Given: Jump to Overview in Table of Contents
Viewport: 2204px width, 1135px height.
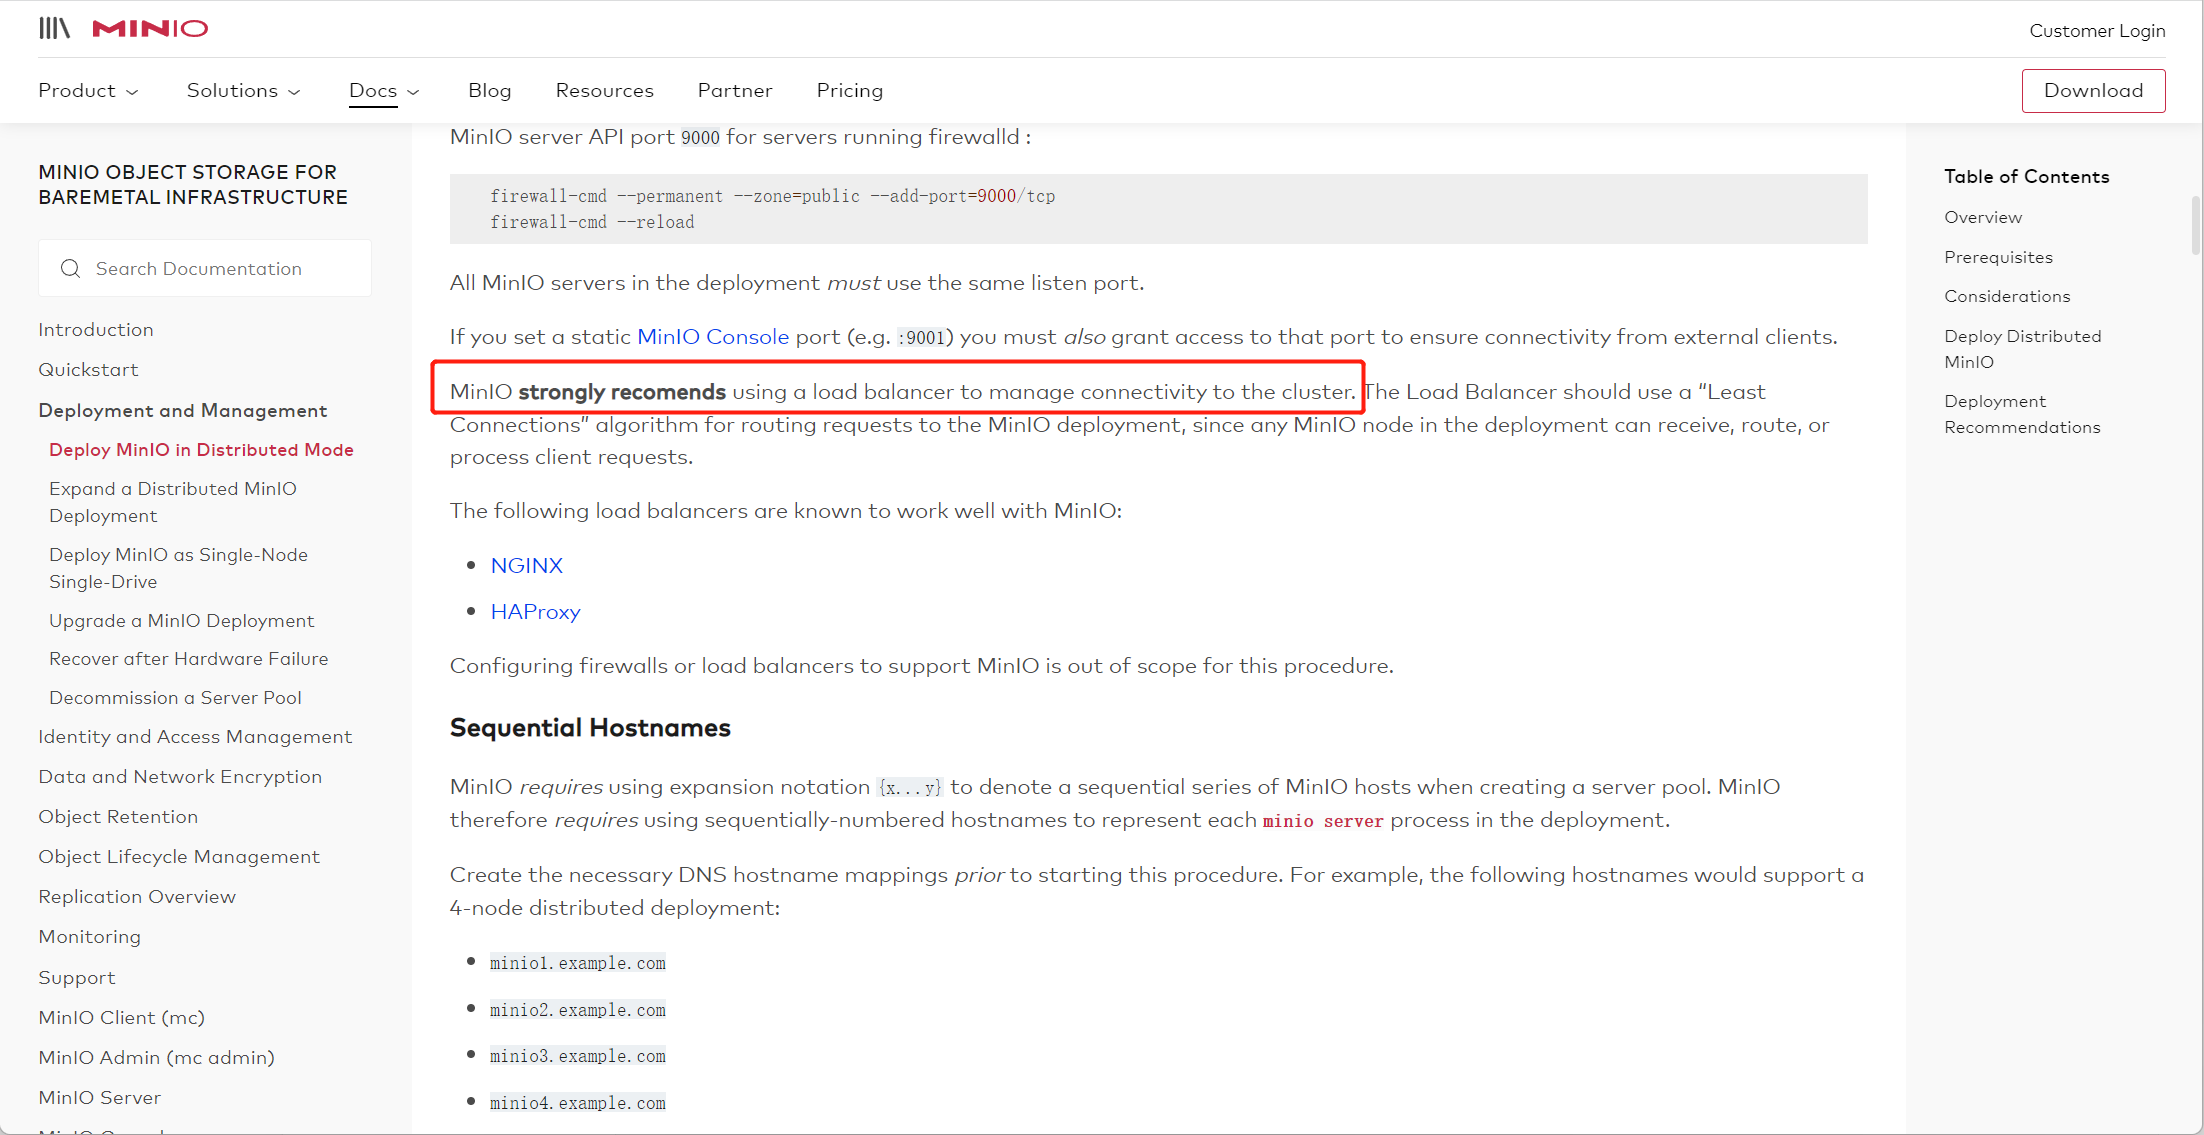Looking at the screenshot, I should point(1982,218).
